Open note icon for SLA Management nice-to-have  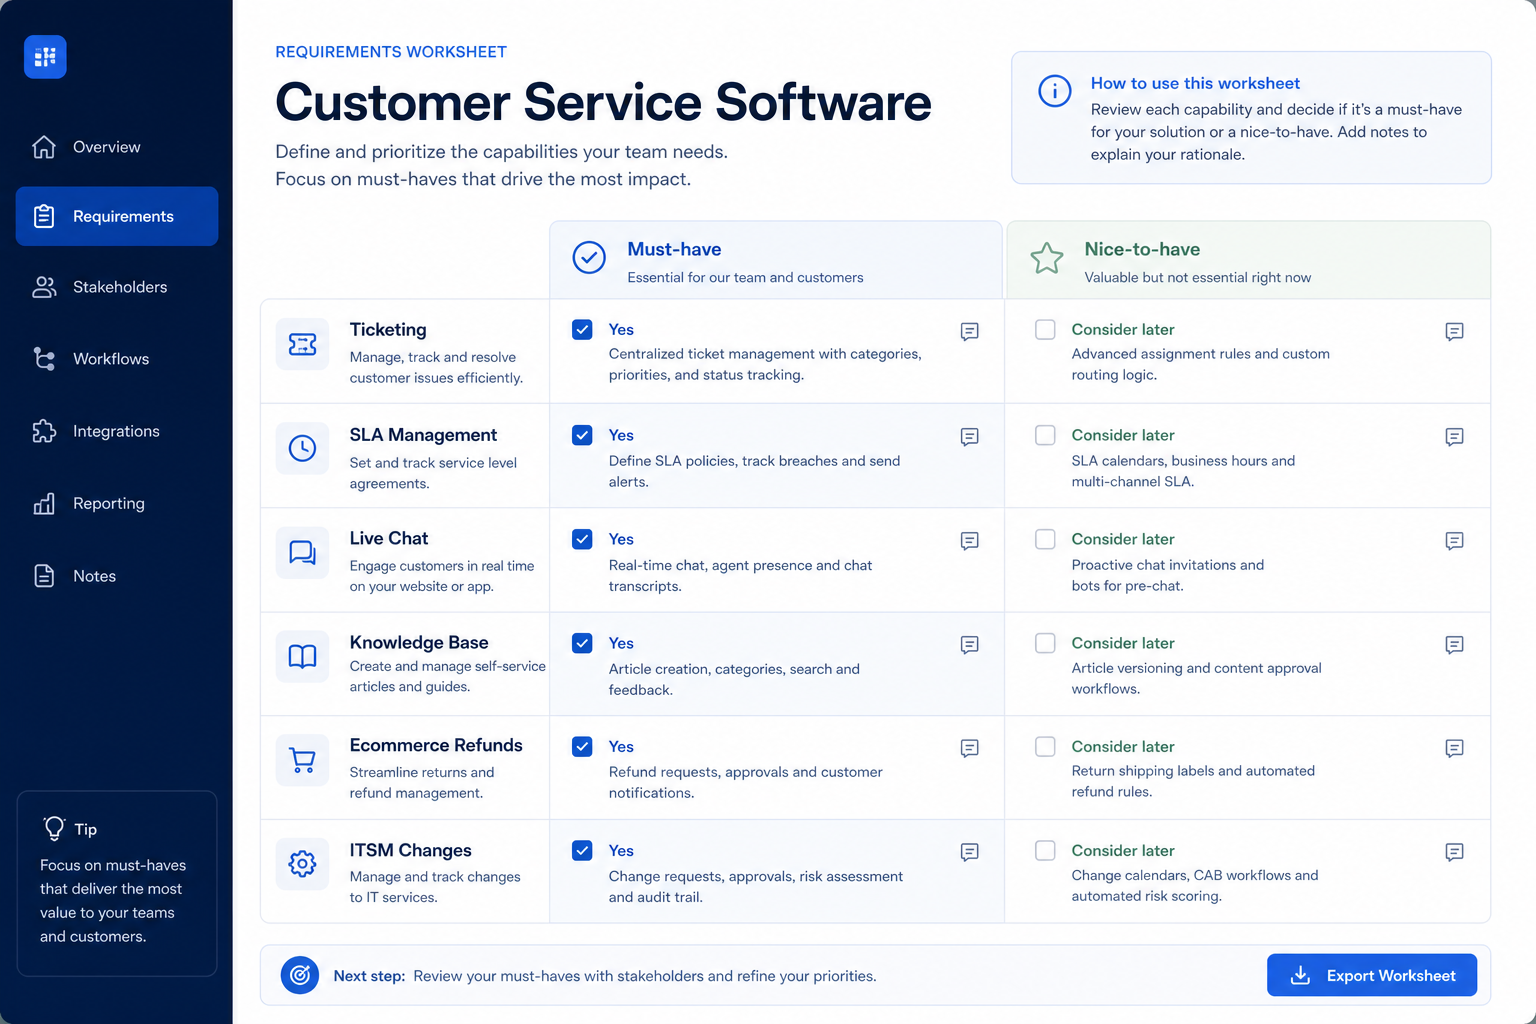(x=1454, y=437)
